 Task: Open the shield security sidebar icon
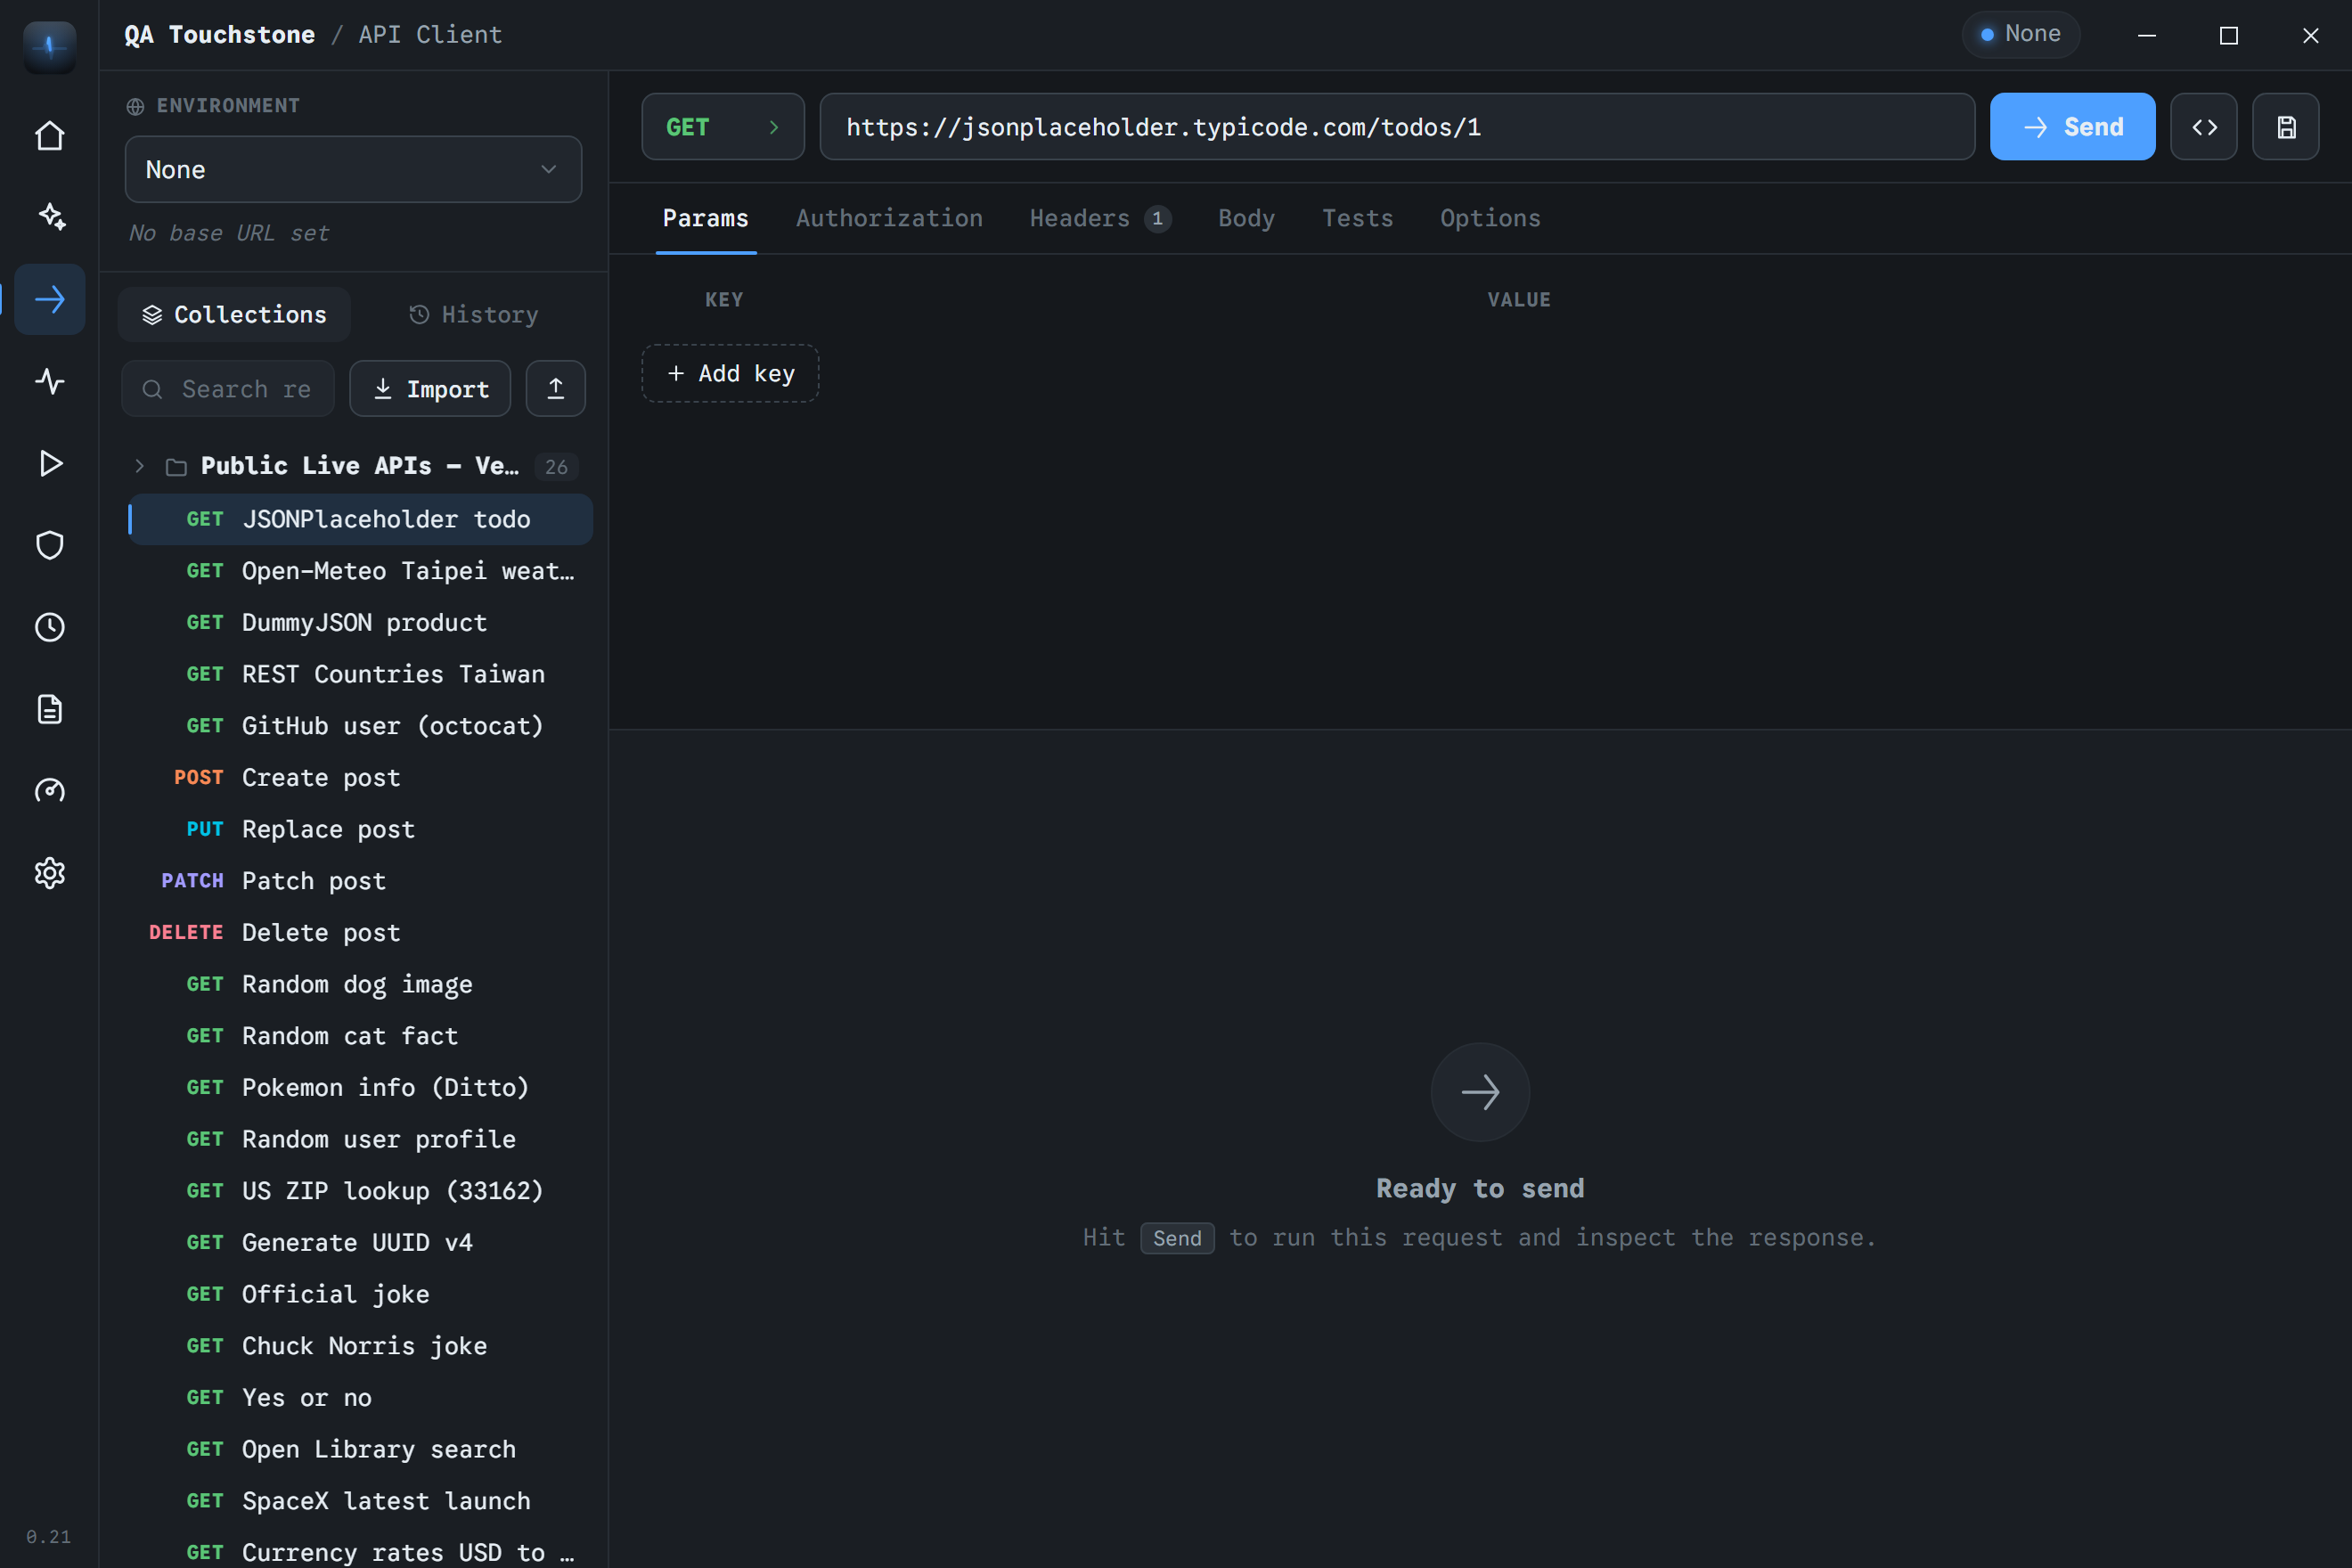pos(49,545)
